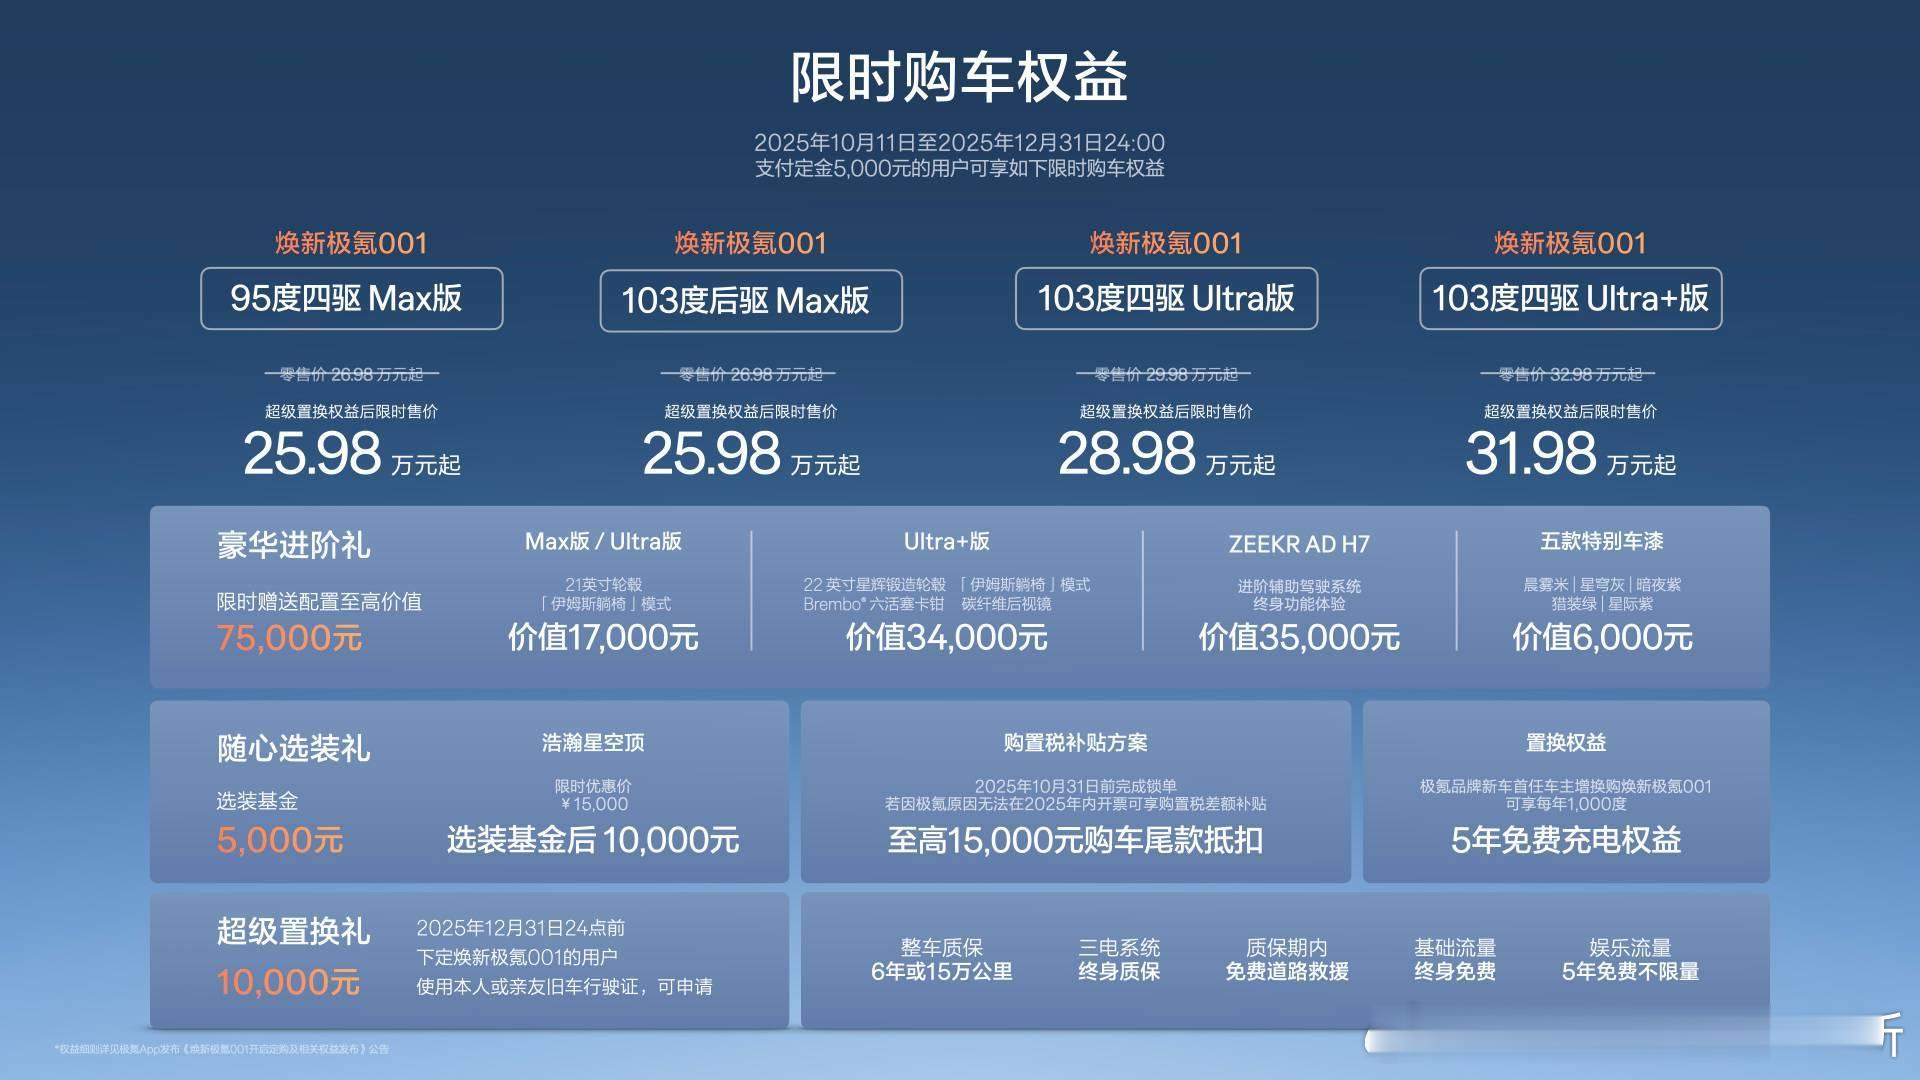Click the footnote announcement text at bottom left
1920x1080 pixels.
point(222,1049)
